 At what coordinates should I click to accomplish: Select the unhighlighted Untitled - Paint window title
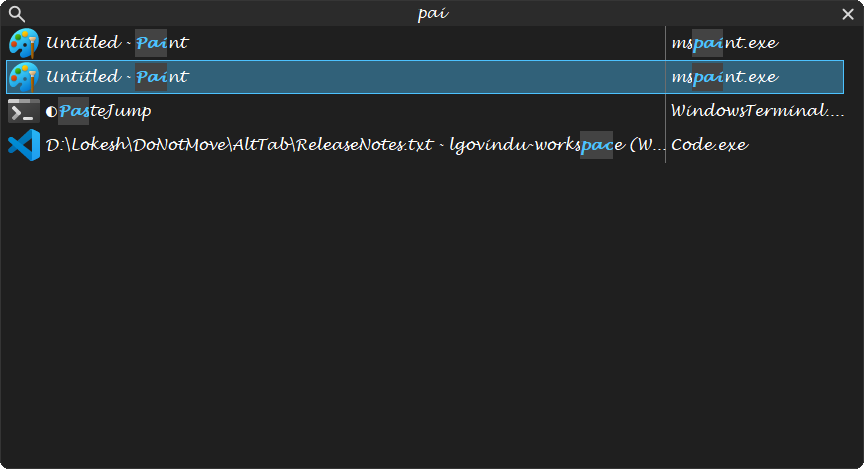[117, 42]
